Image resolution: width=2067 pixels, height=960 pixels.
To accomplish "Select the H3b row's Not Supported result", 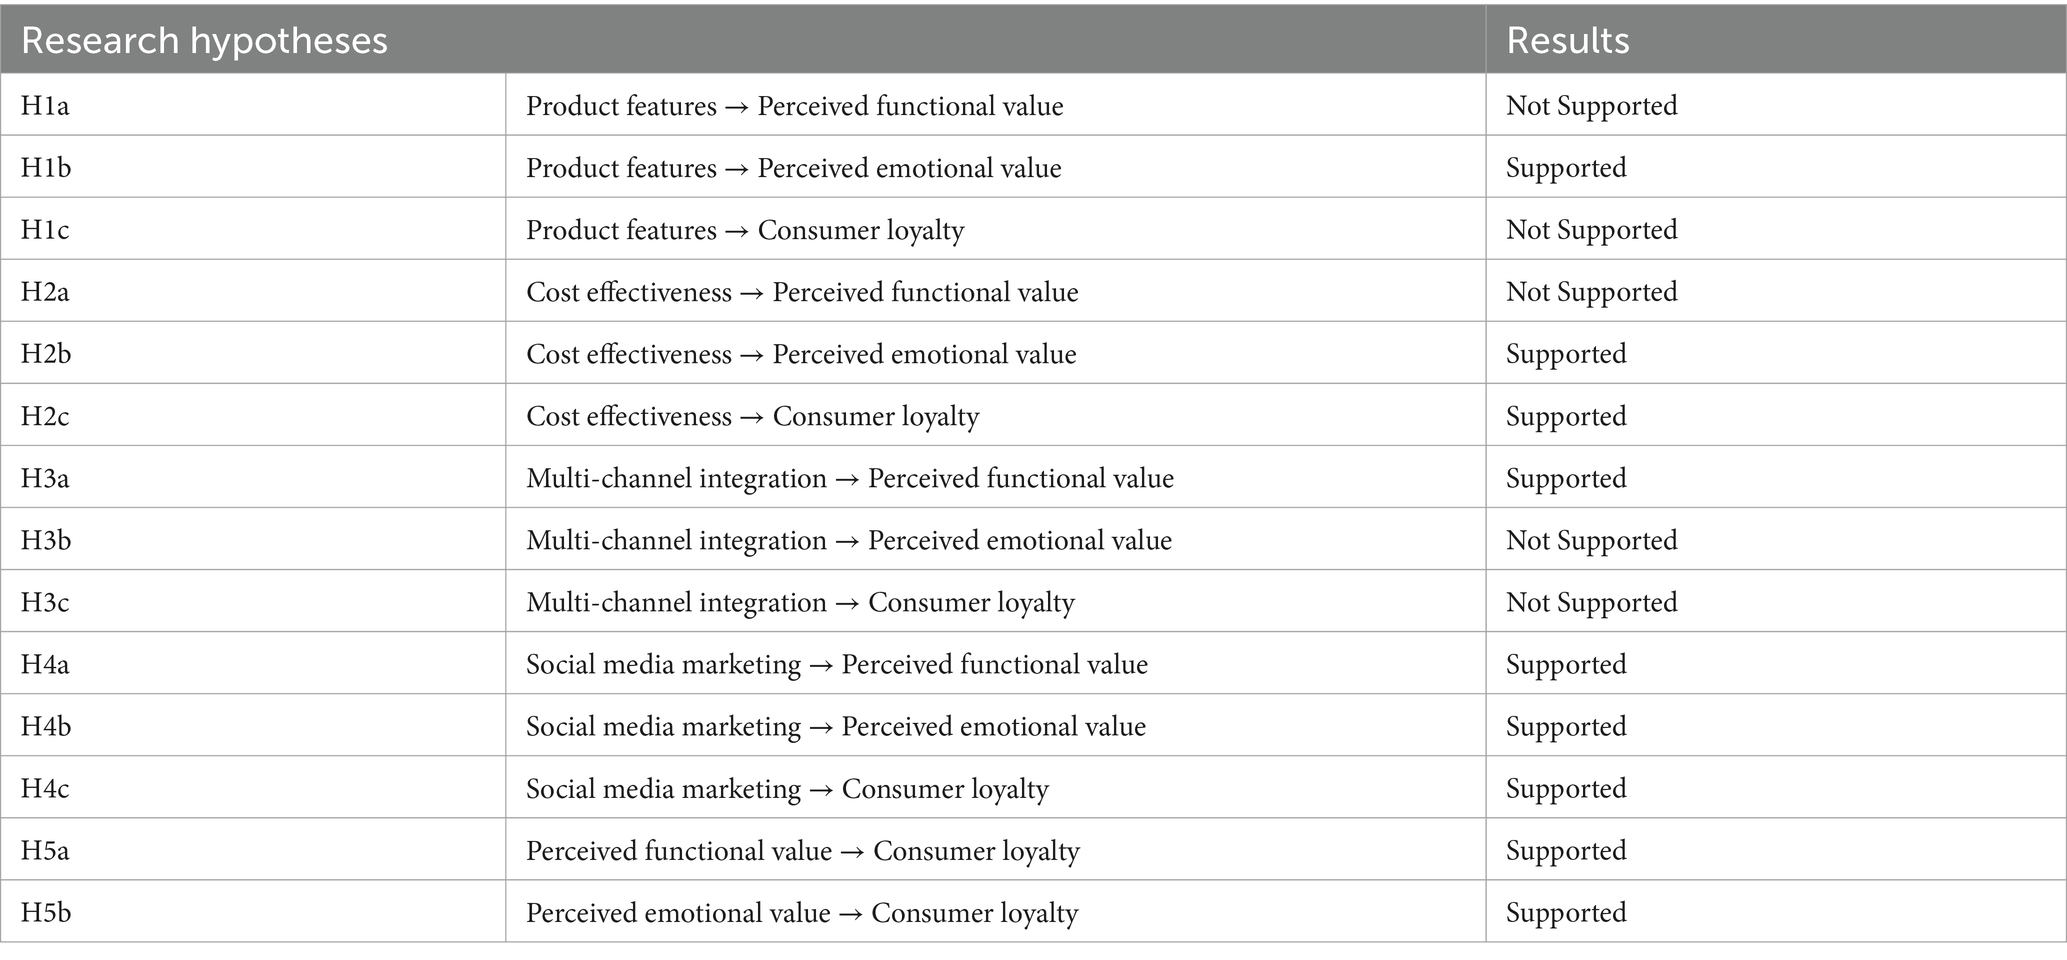I will 1592,540.
